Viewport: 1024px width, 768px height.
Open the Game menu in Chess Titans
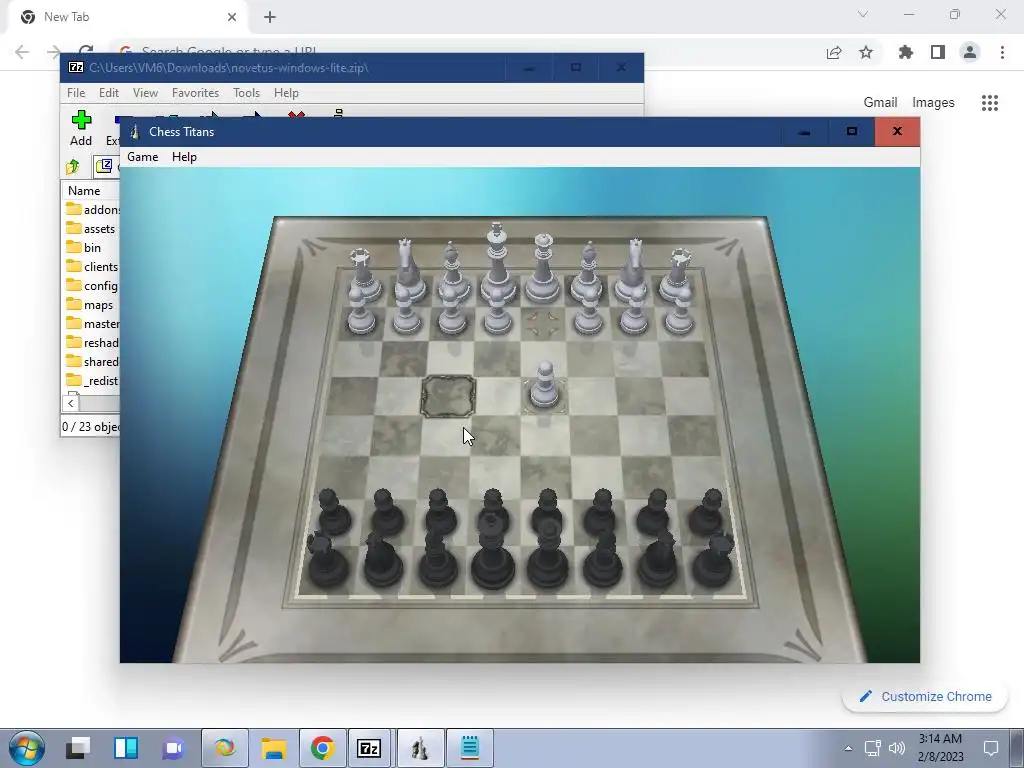tap(142, 157)
